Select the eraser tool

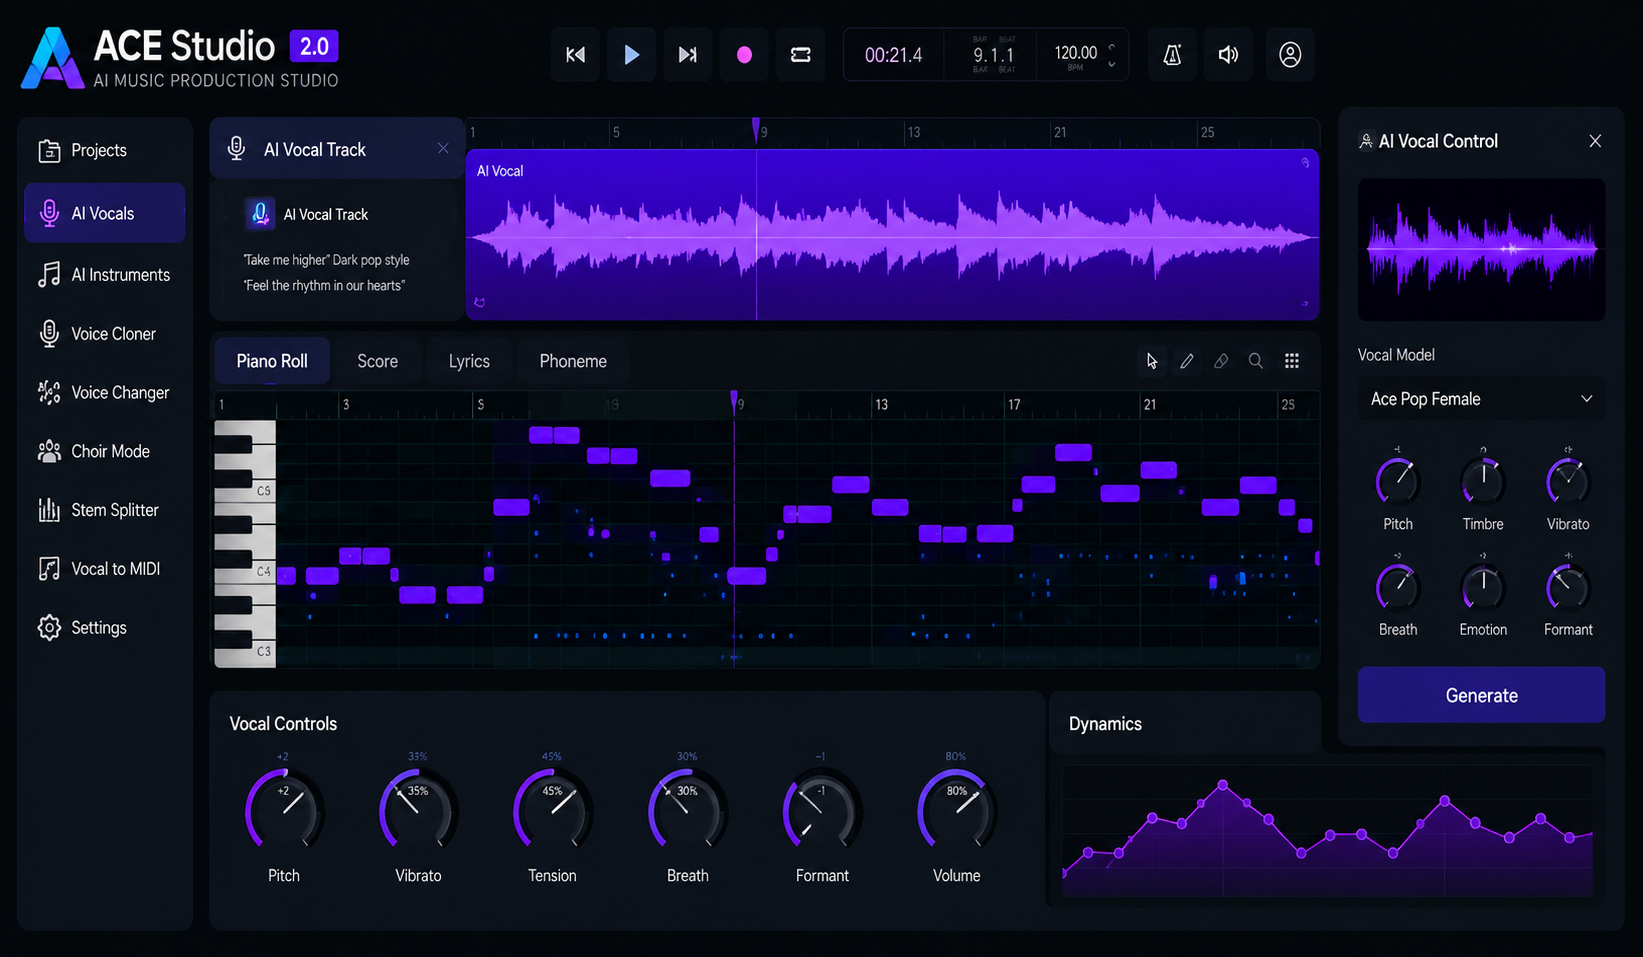pos(1221,361)
